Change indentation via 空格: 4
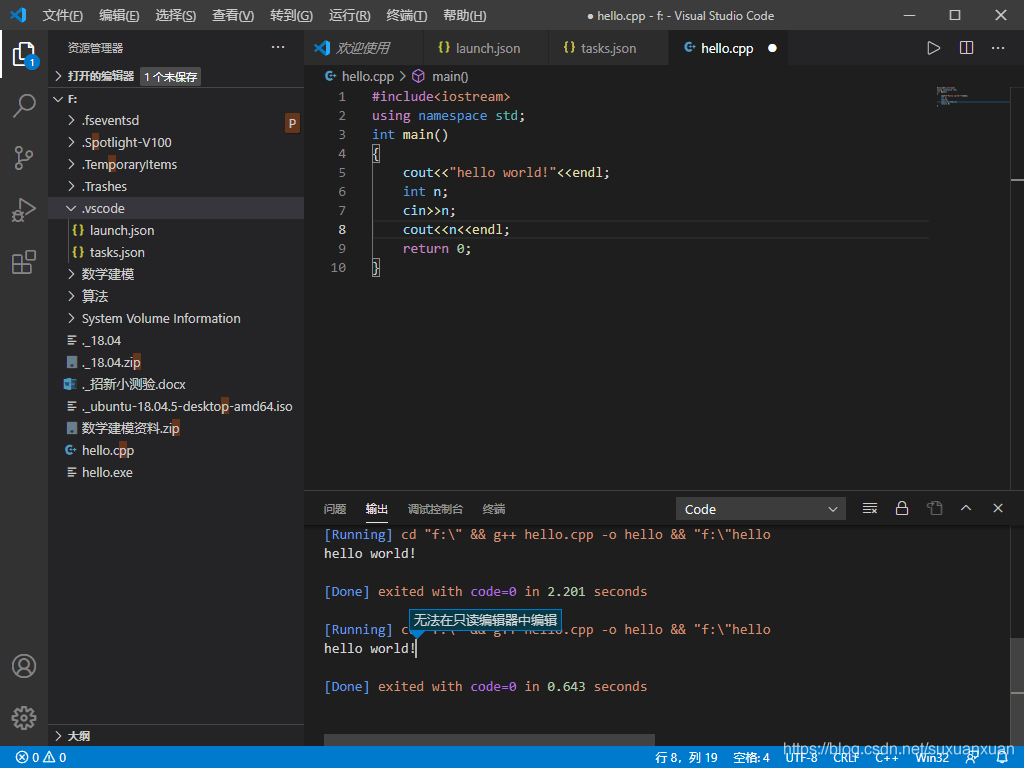Screen dimensions: 1024x768 click(x=751, y=758)
